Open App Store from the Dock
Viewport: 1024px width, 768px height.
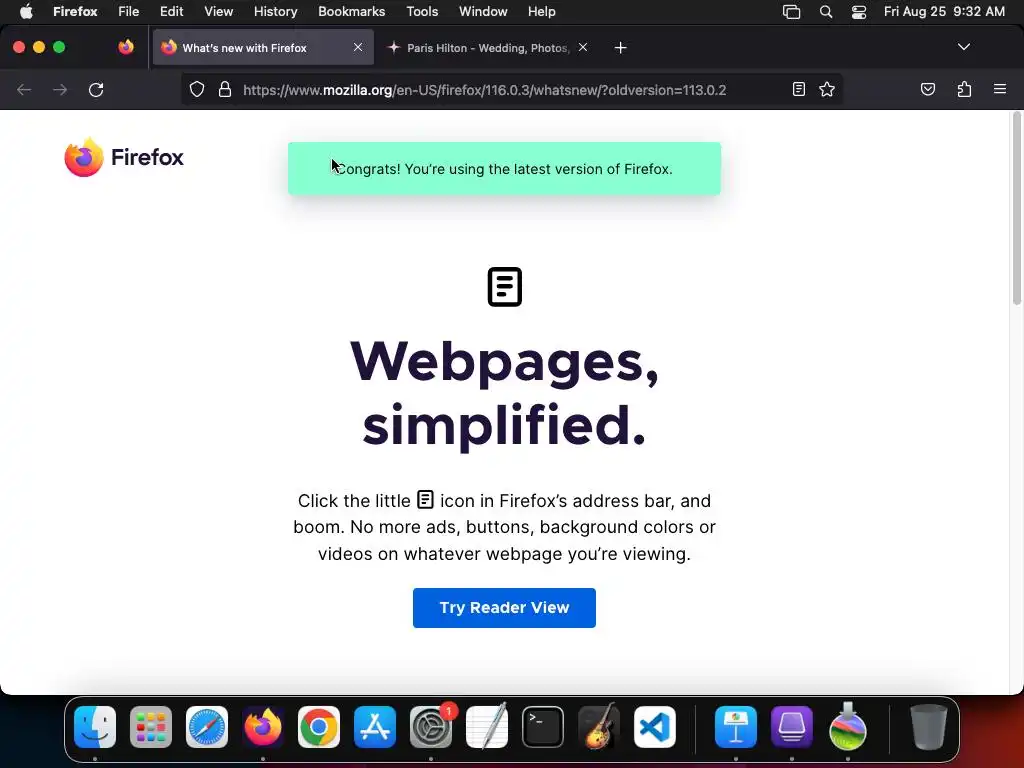pyautogui.click(x=375, y=727)
